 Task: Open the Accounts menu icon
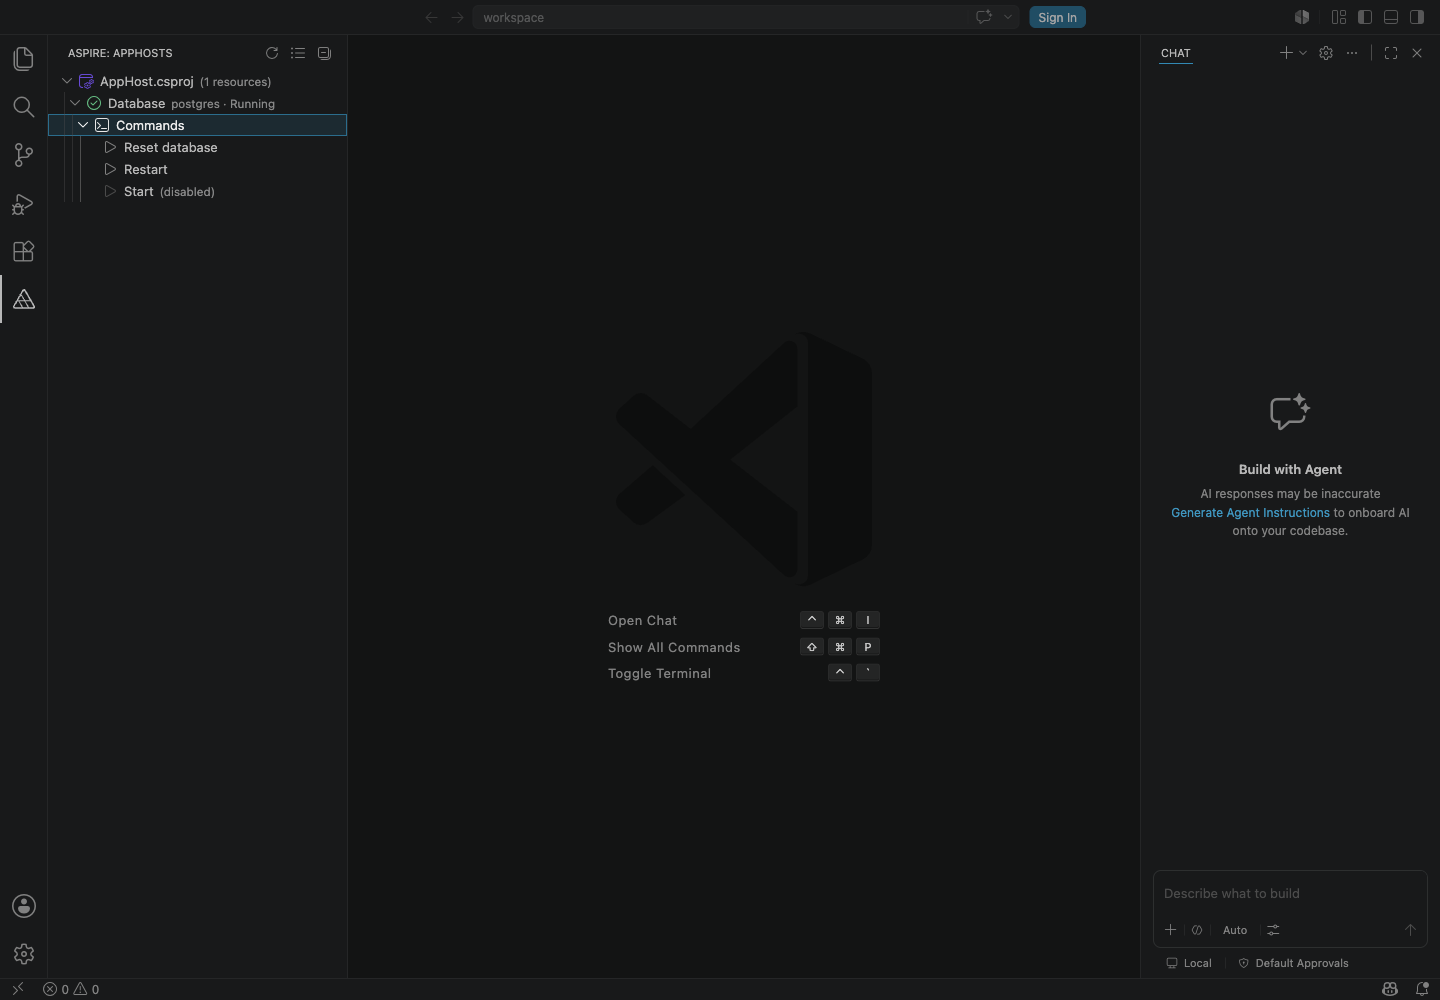[x=24, y=906]
